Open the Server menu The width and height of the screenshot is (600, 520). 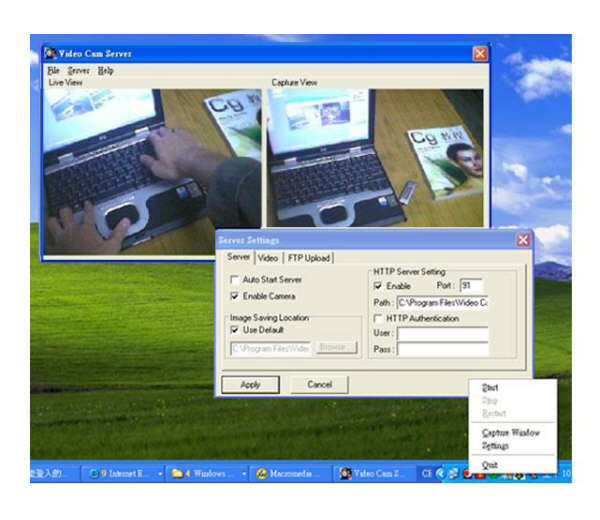pos(79,71)
